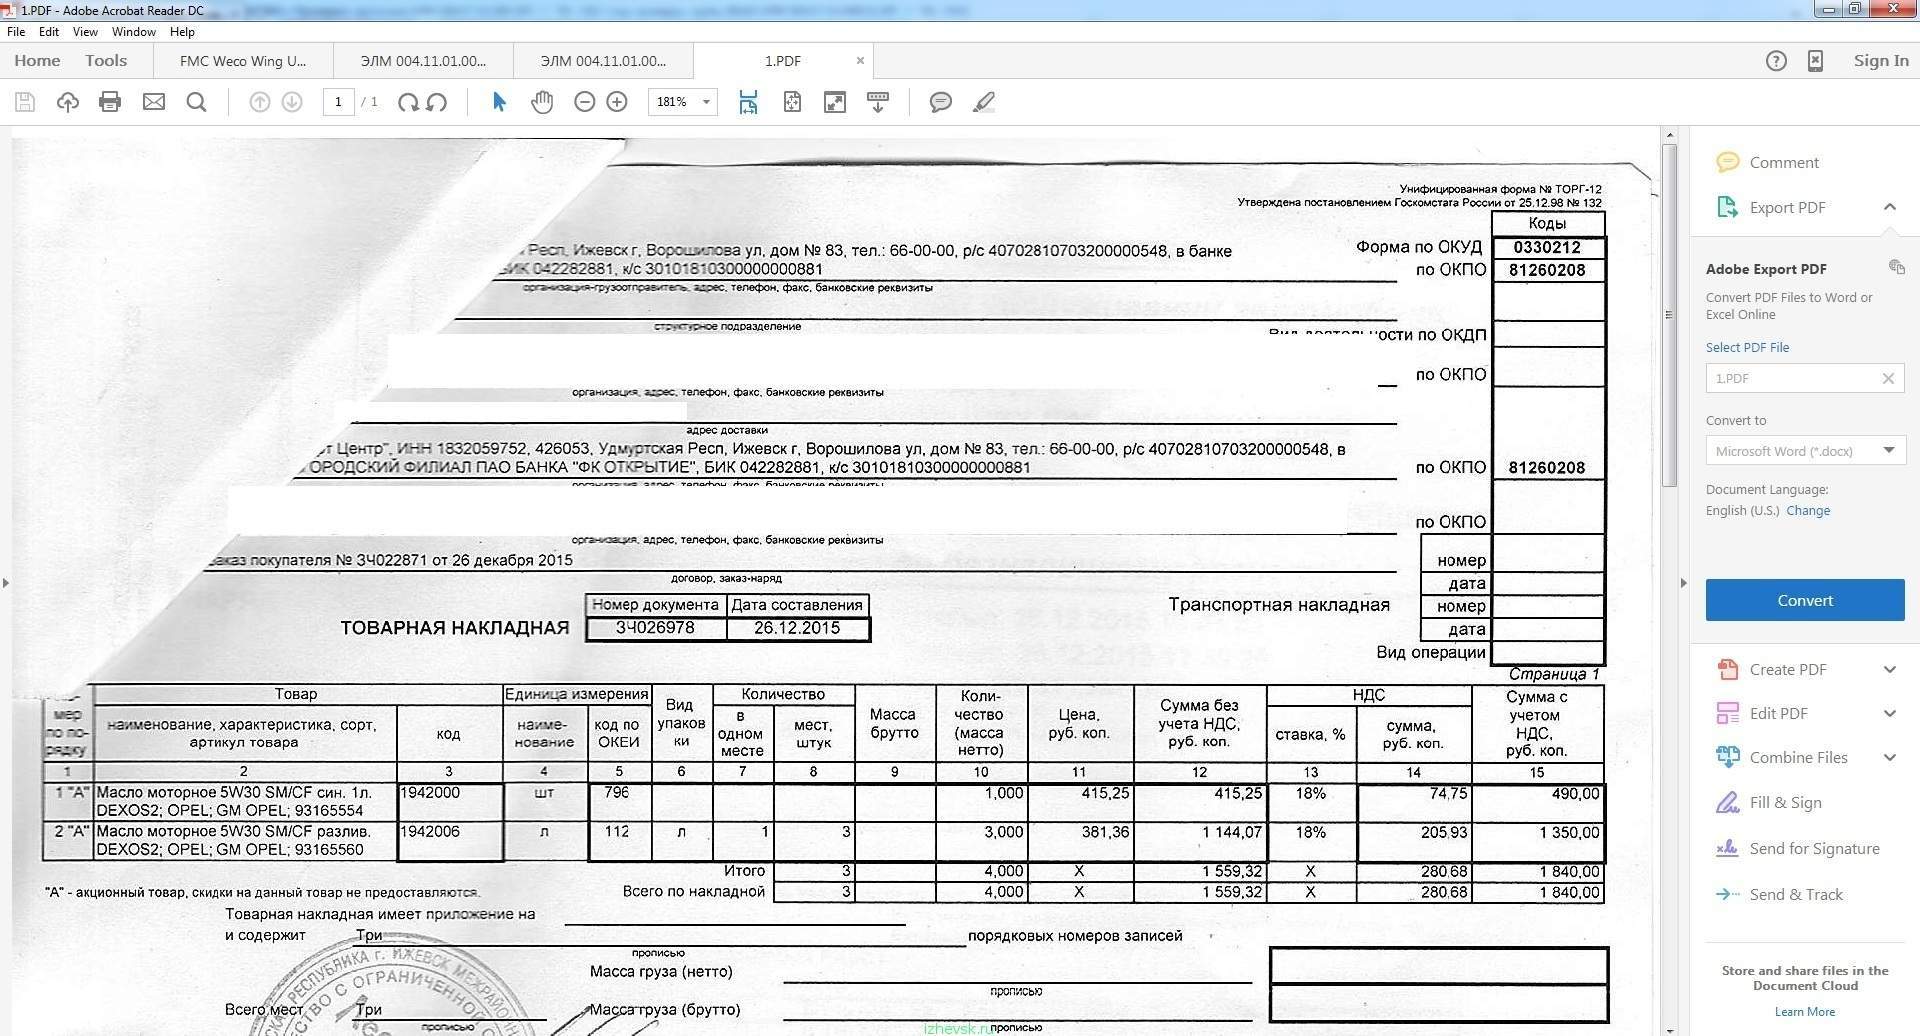
Task: Open the Help menu
Action: point(182,32)
